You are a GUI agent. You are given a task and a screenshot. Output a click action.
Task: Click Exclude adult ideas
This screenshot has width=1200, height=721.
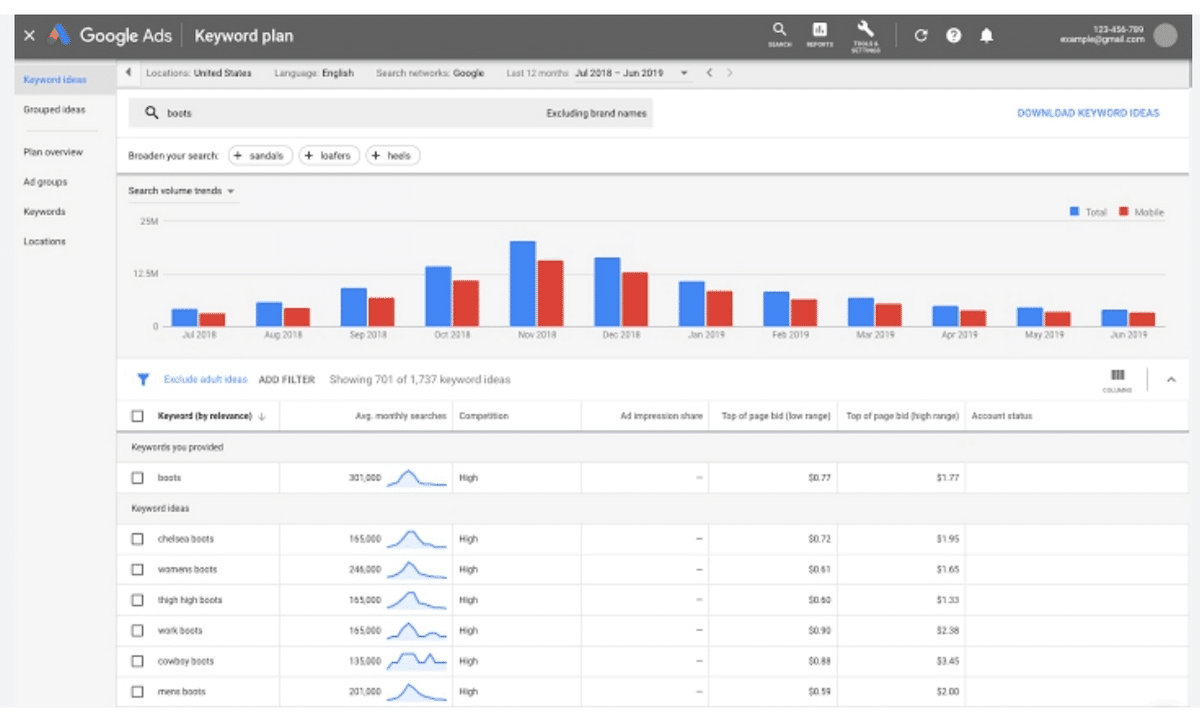point(207,379)
